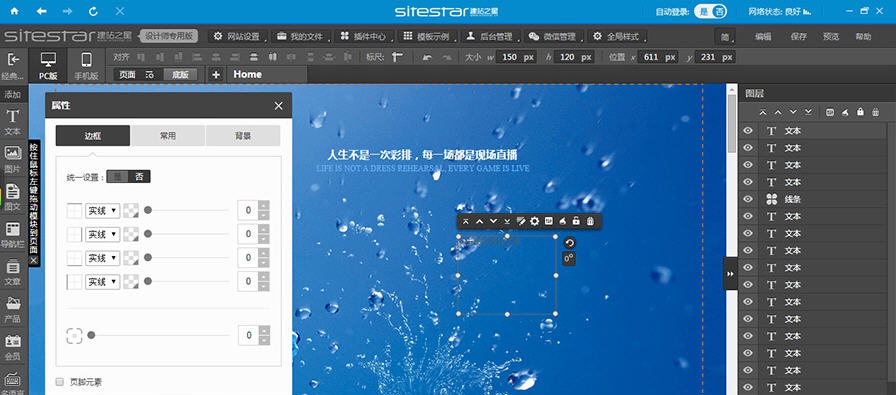Add a 会员 member module
This screenshot has height=395, width=896.
coord(13,348)
